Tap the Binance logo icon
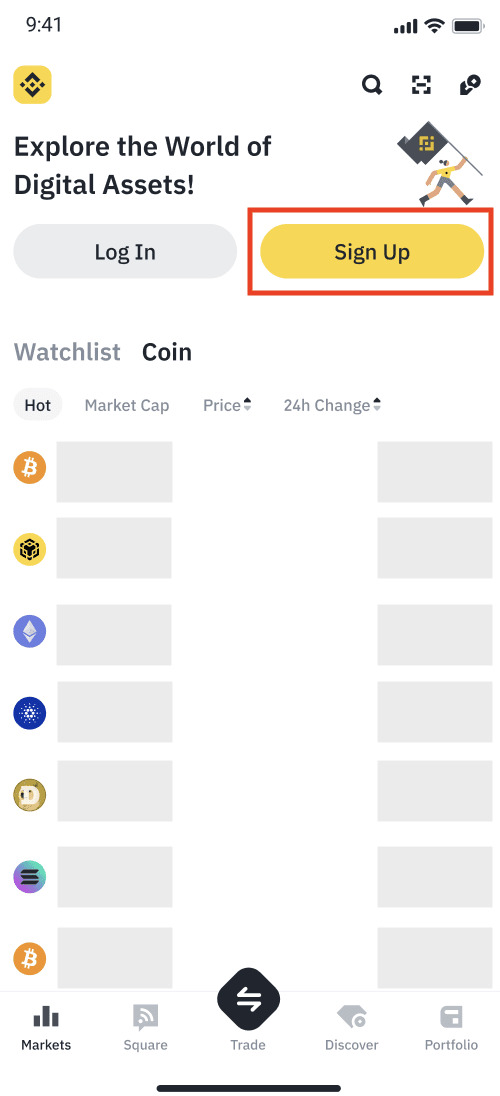 32,85
